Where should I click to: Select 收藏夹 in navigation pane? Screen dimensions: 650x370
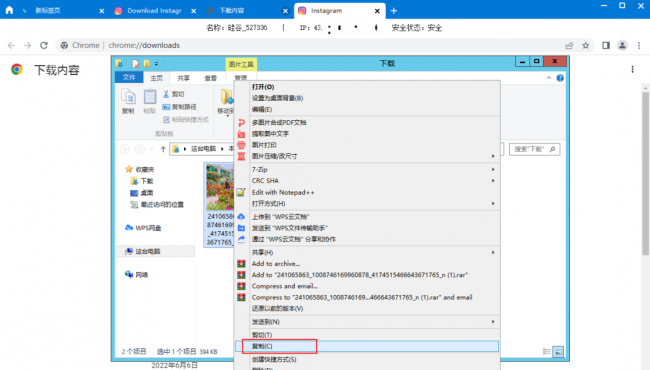tap(139, 169)
